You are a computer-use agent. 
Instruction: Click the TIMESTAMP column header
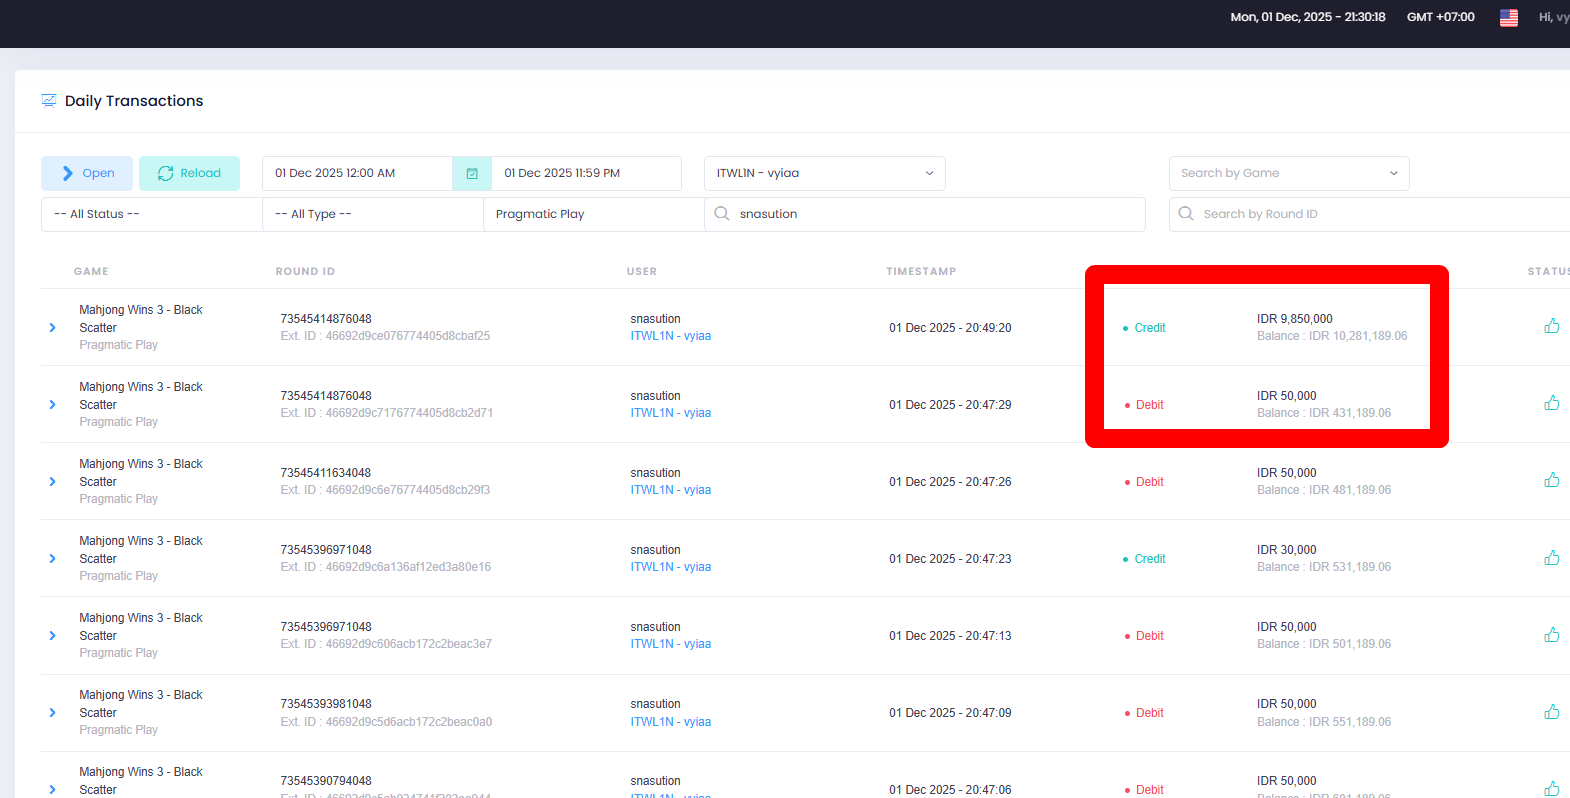click(921, 271)
